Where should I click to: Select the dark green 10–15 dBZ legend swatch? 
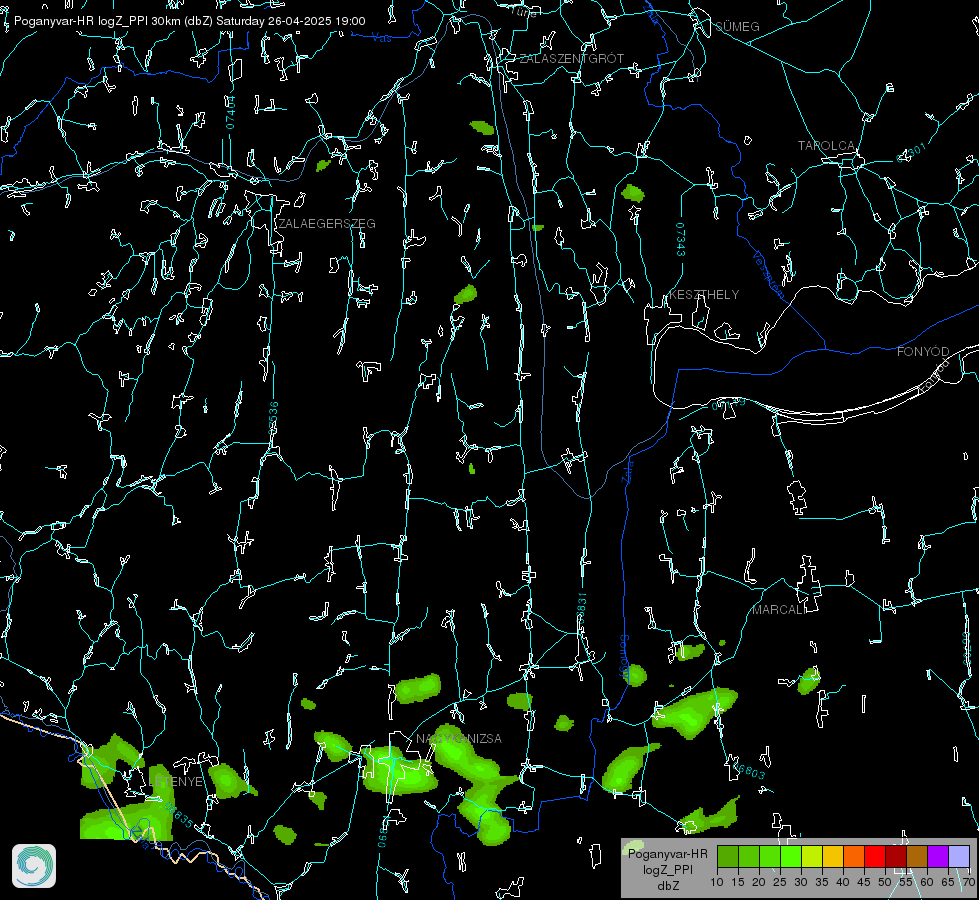728,856
